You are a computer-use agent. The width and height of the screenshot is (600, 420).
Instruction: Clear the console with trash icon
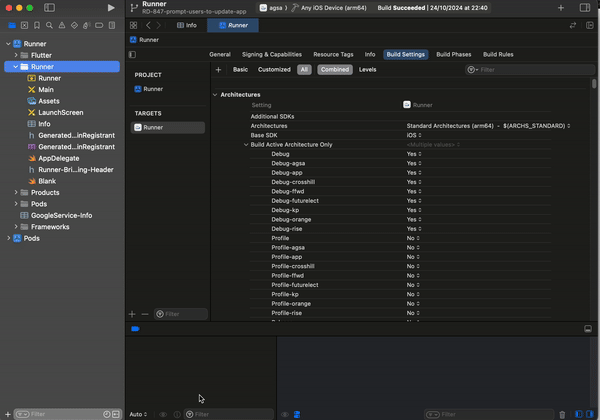[x=562, y=414]
